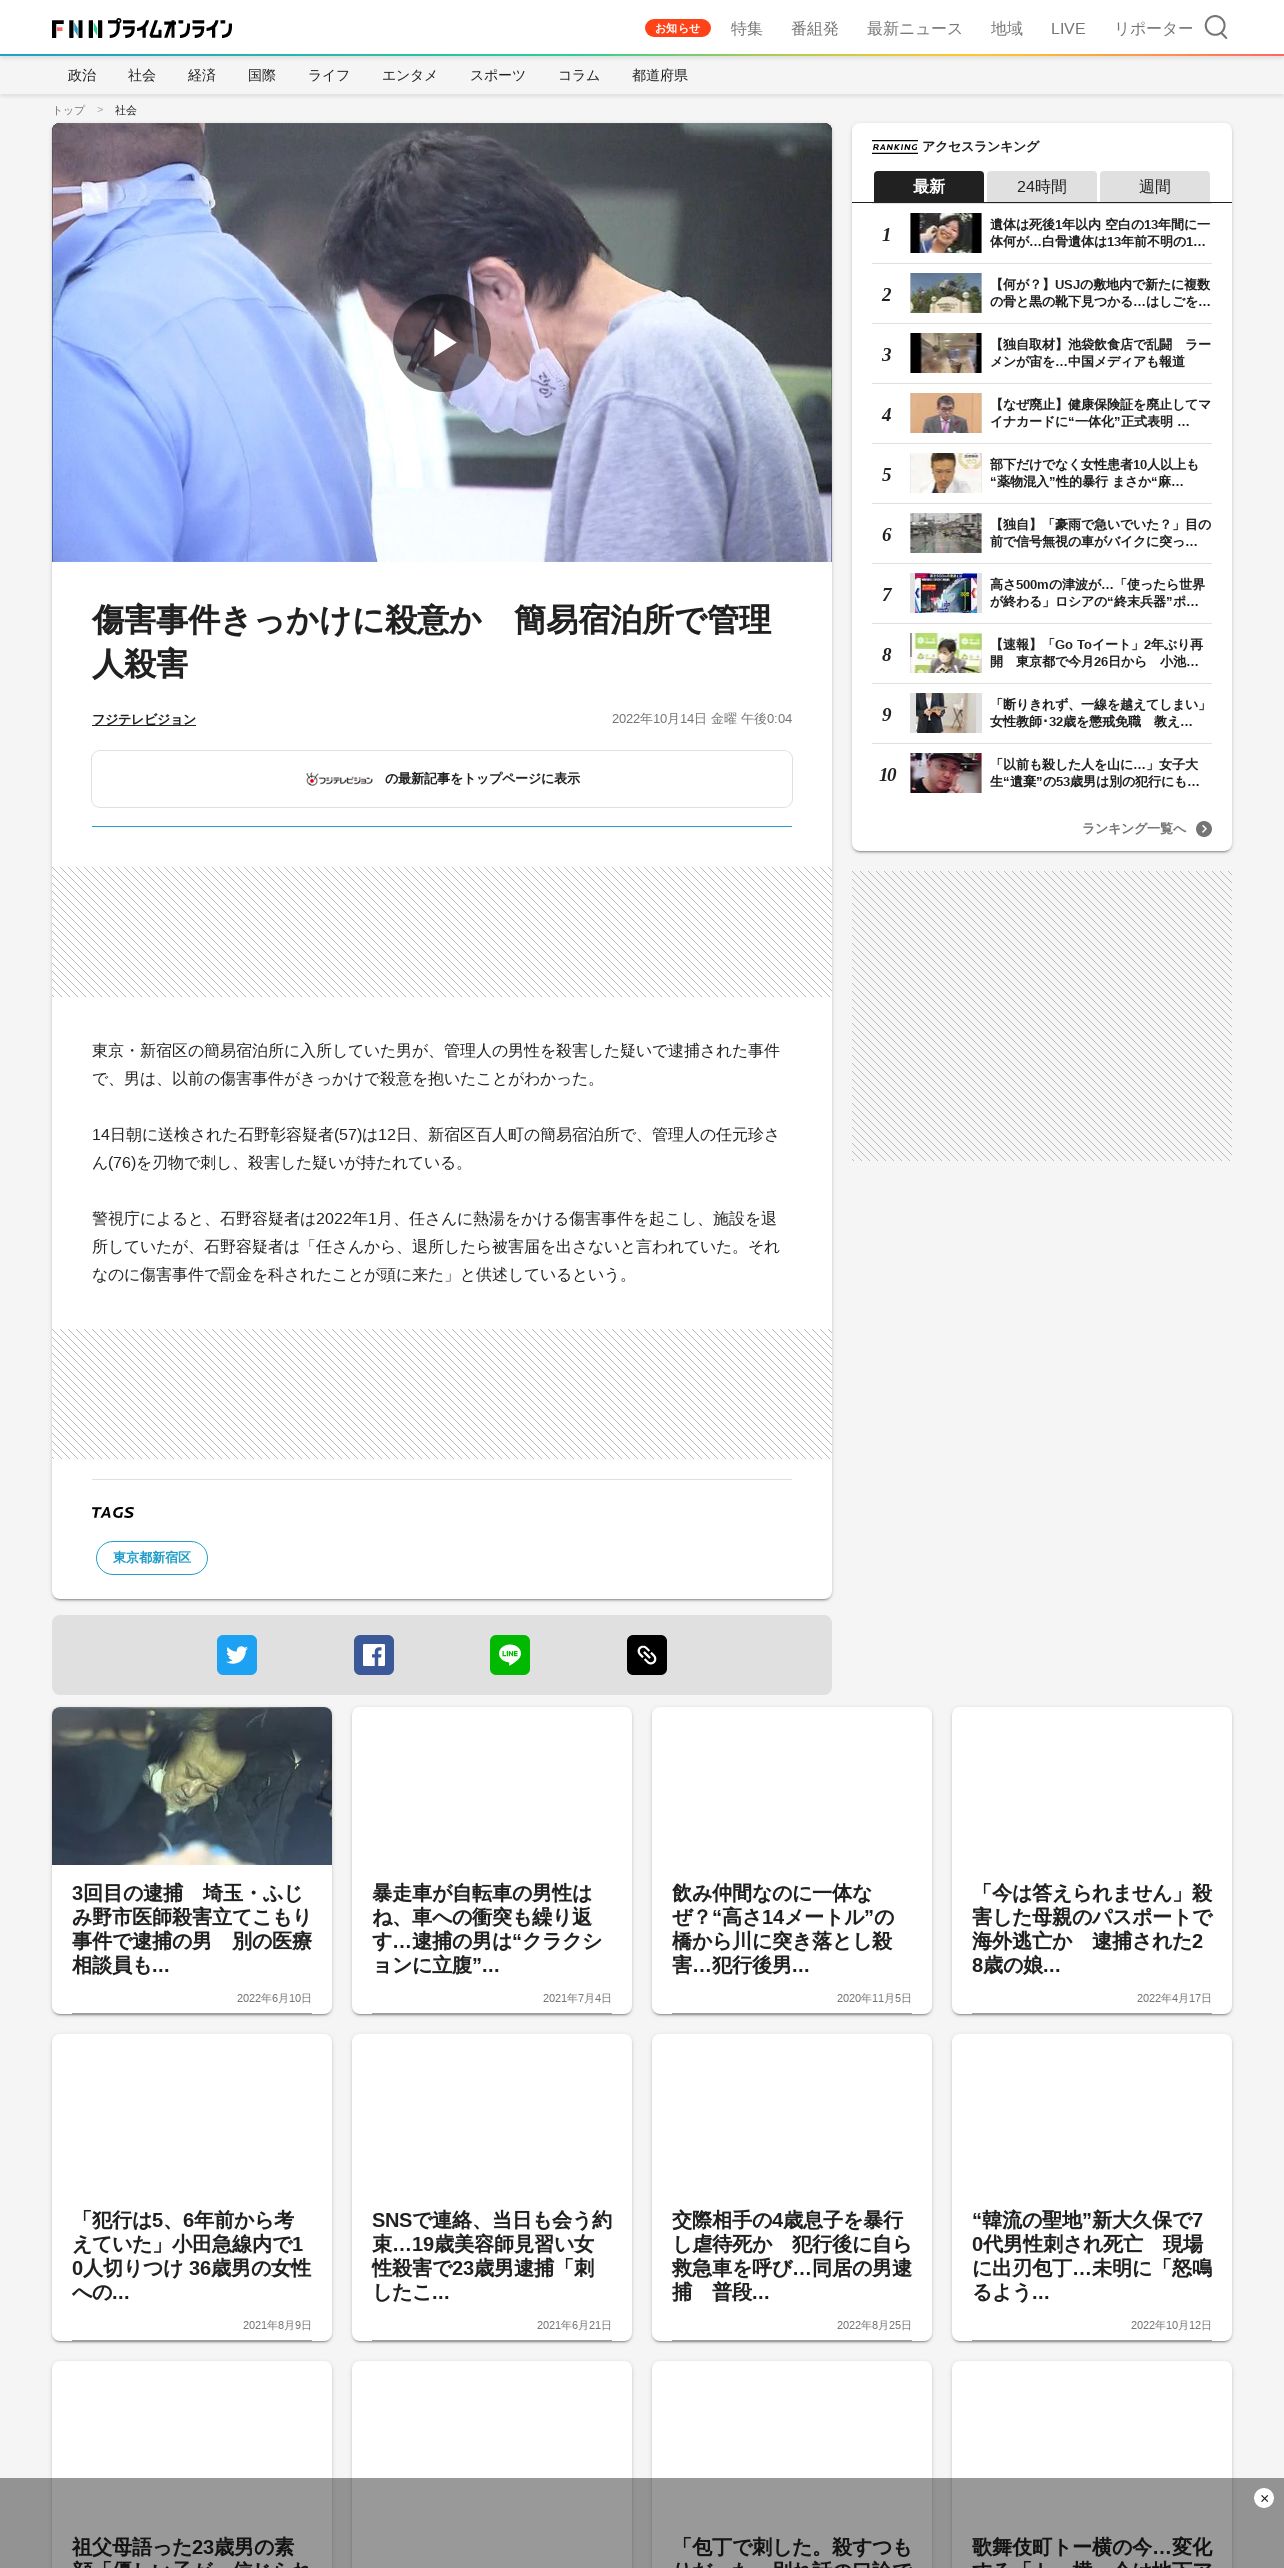The width and height of the screenshot is (1284, 2568).
Task: Play the article video
Action: coord(442,343)
